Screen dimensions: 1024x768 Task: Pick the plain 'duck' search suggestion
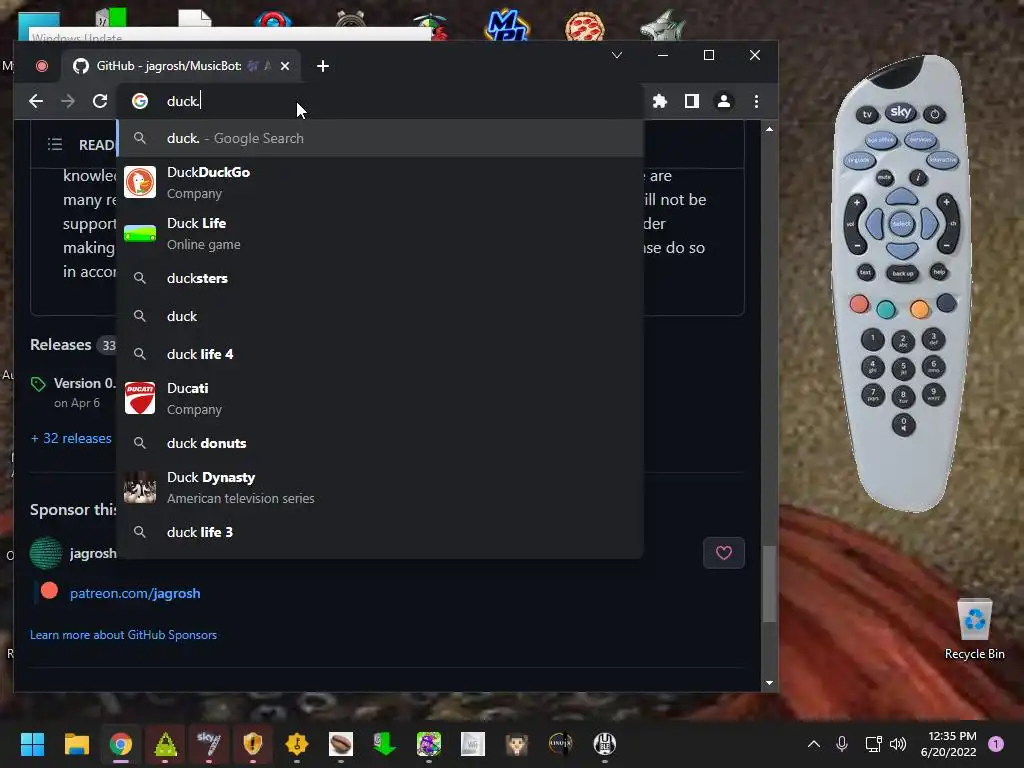[380, 316]
